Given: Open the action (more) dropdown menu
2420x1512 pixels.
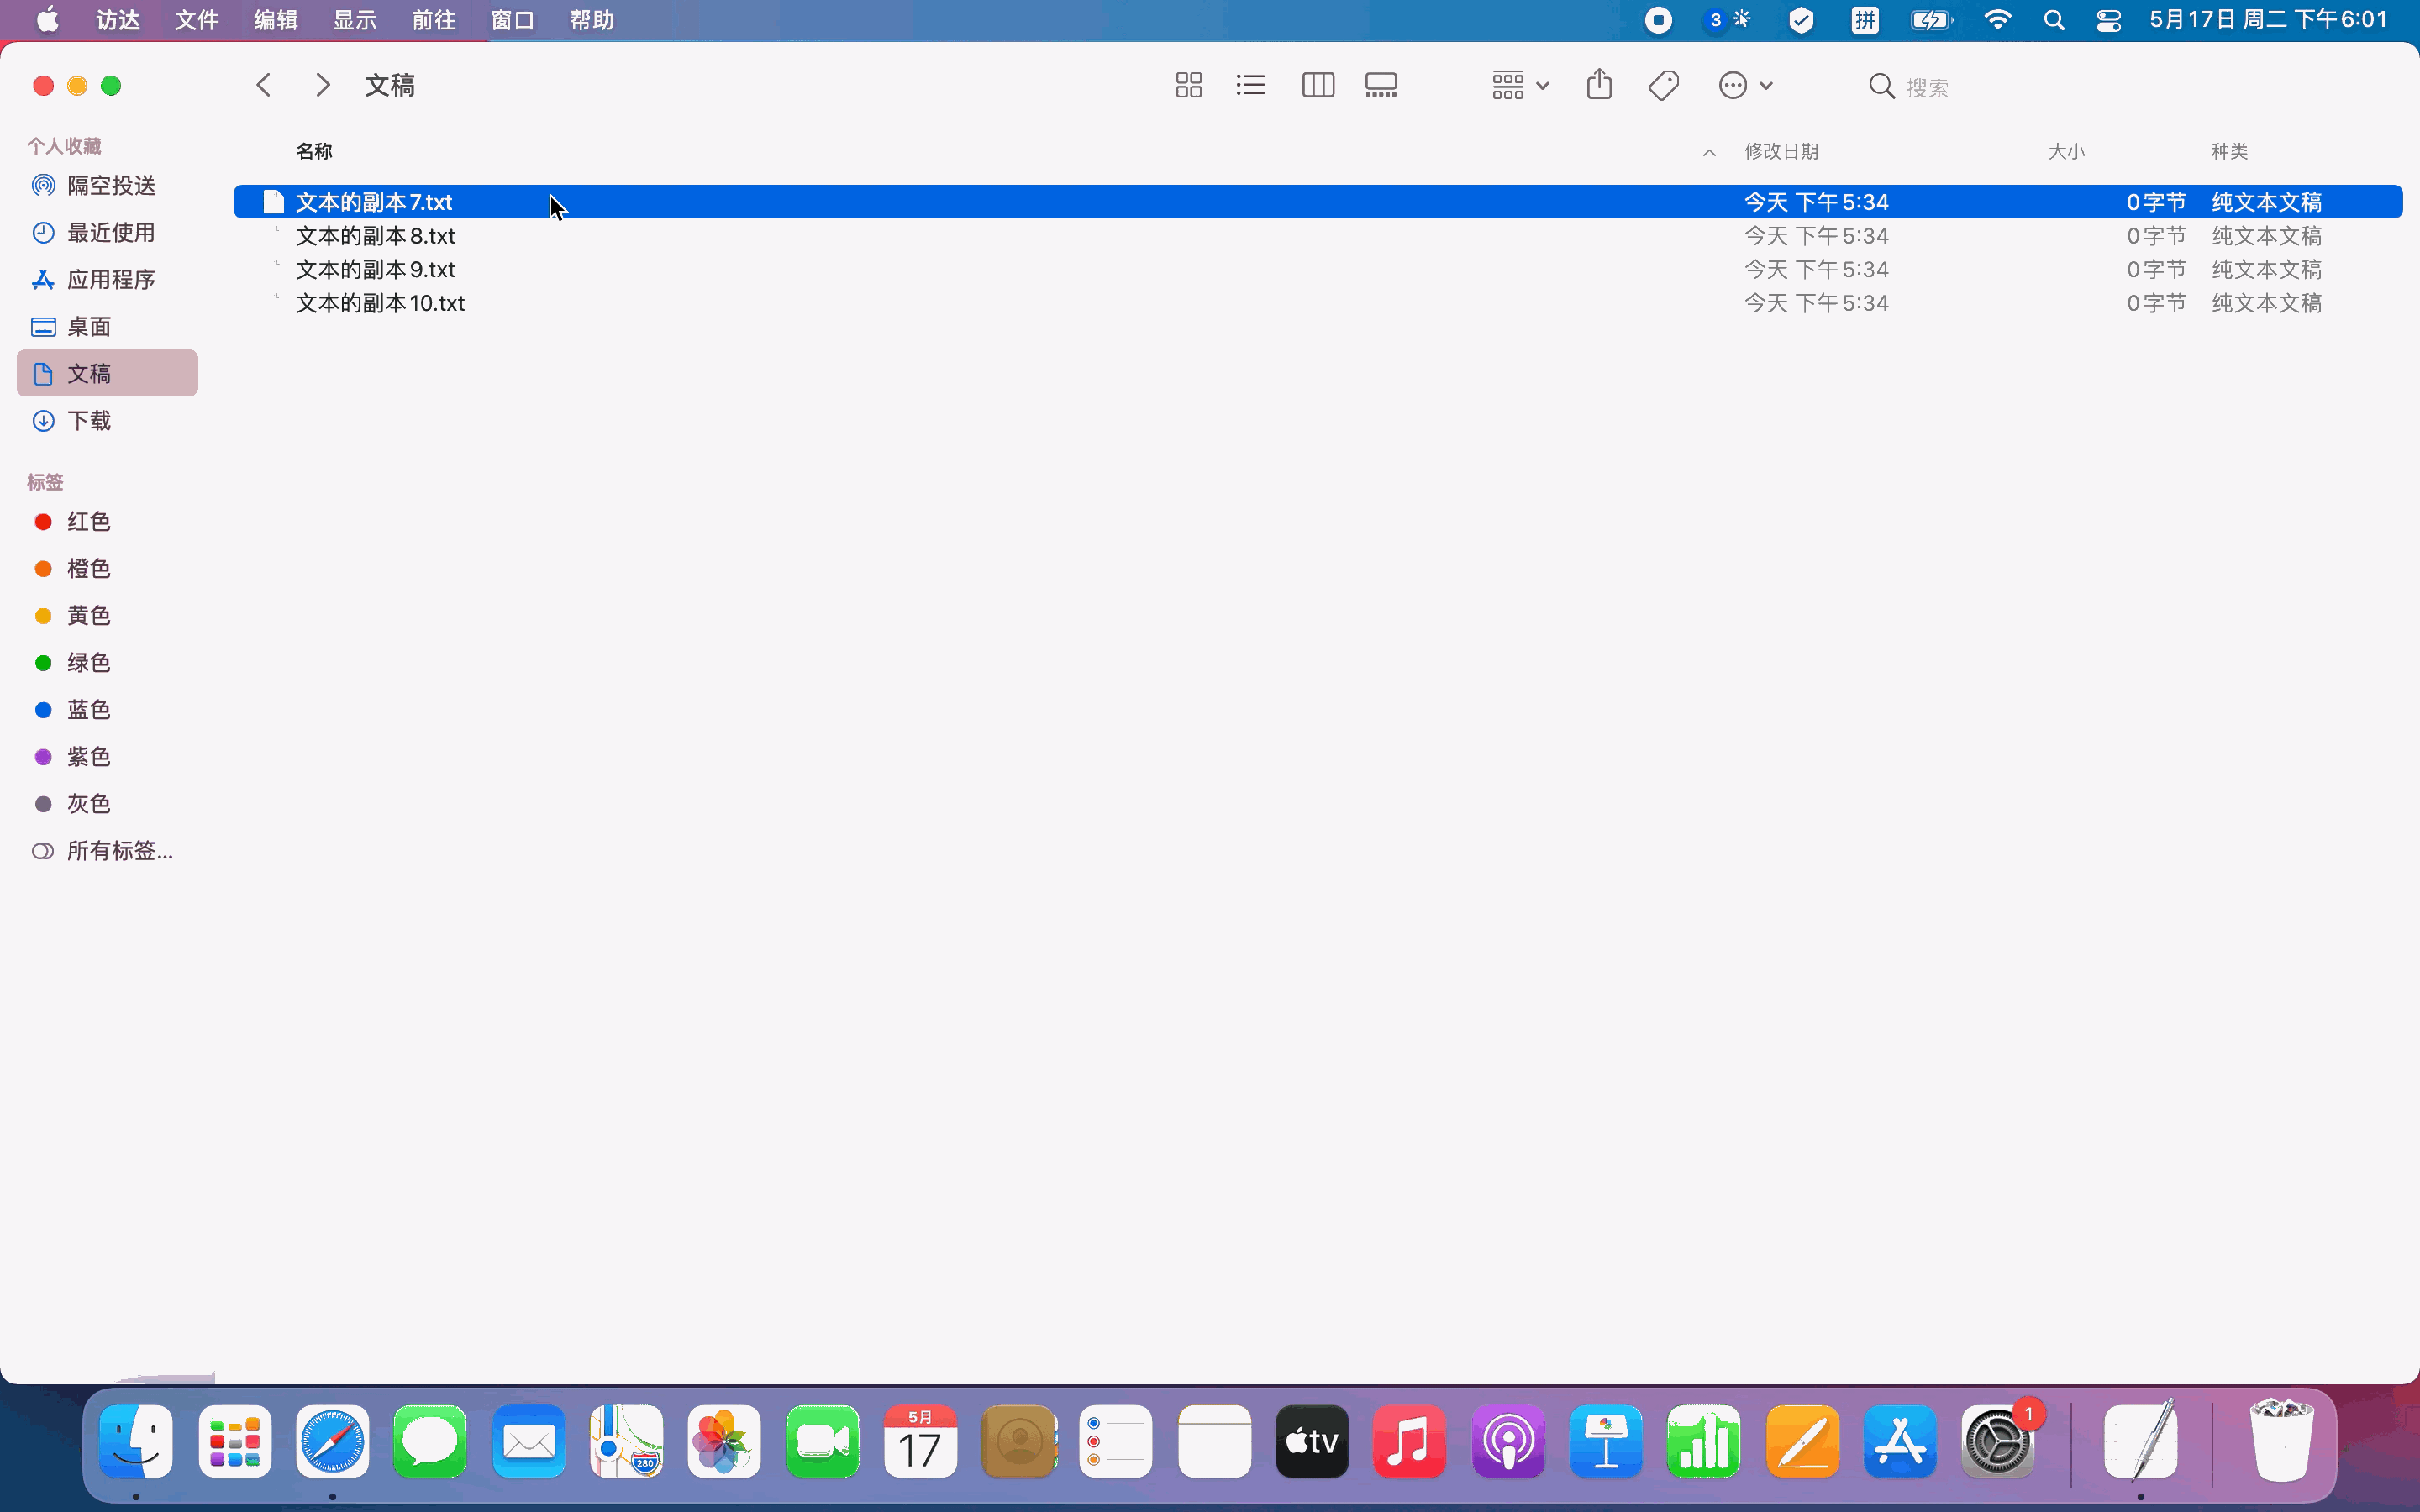Looking at the screenshot, I should (1745, 86).
